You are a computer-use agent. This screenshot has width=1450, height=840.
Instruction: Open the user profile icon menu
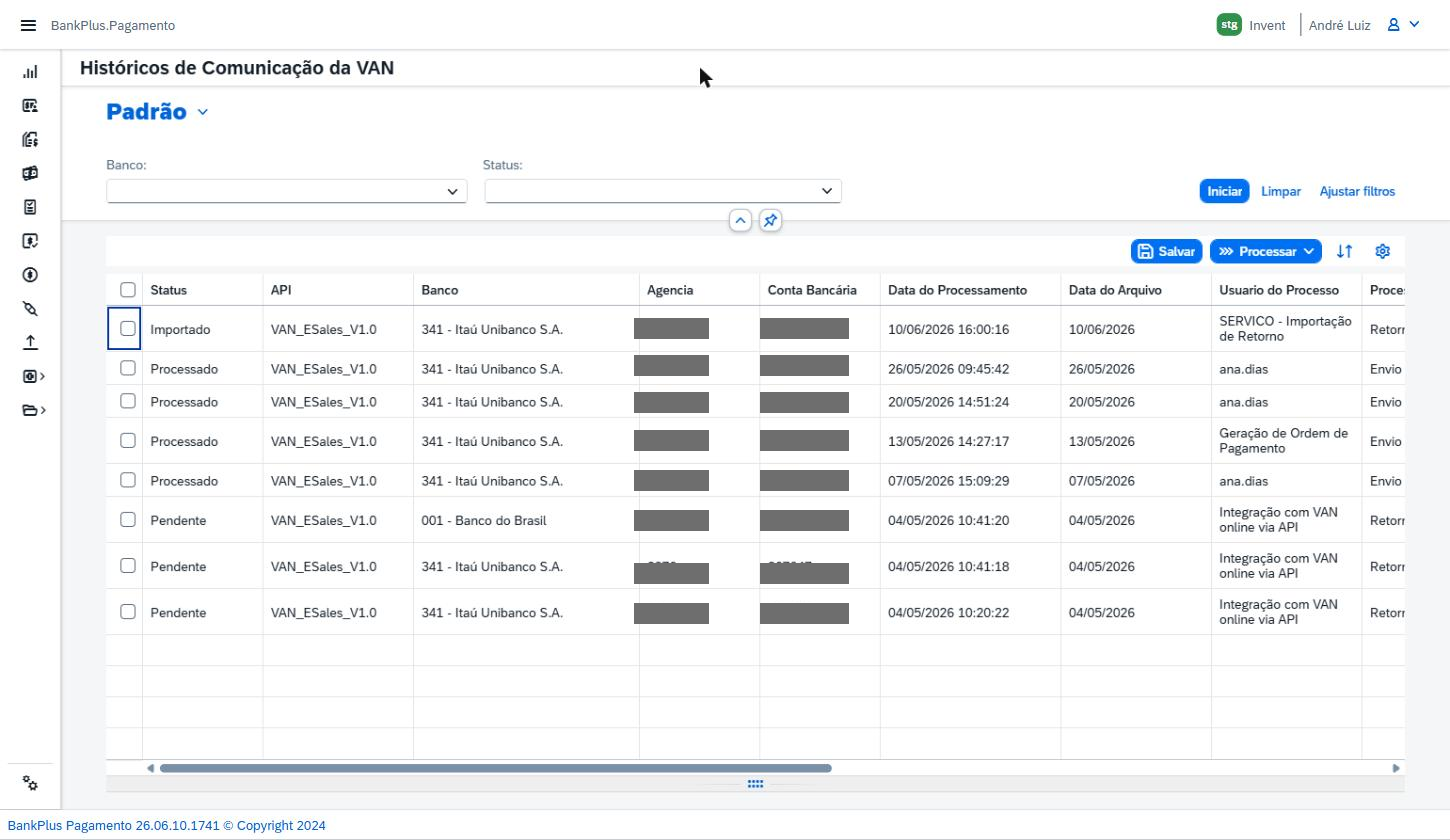click(1393, 25)
